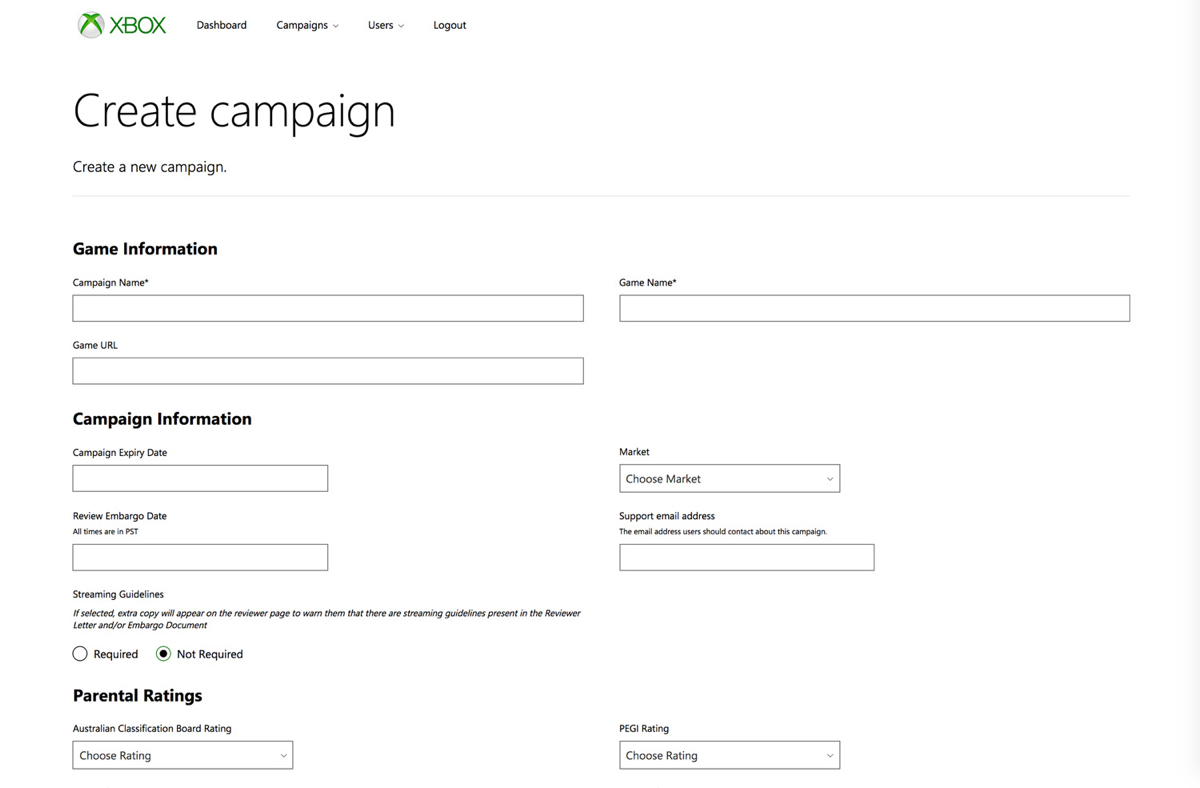Click into the Game Name field
Screen dimensions: 1200x788
click(874, 308)
